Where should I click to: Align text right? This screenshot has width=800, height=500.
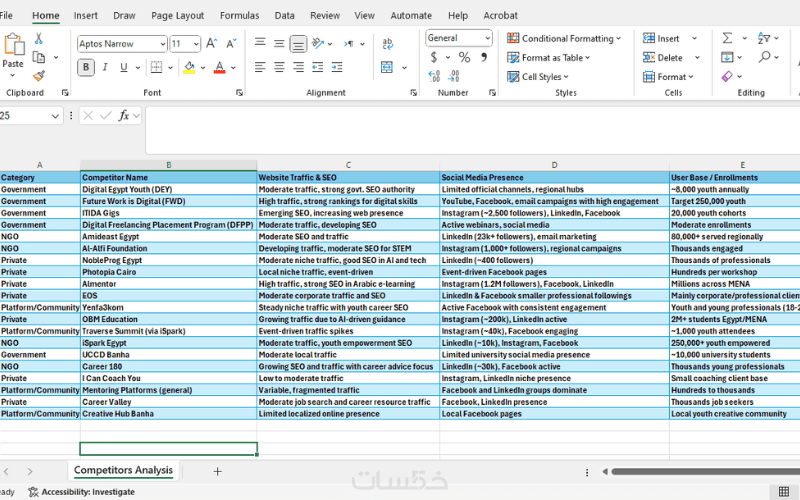[x=298, y=67]
